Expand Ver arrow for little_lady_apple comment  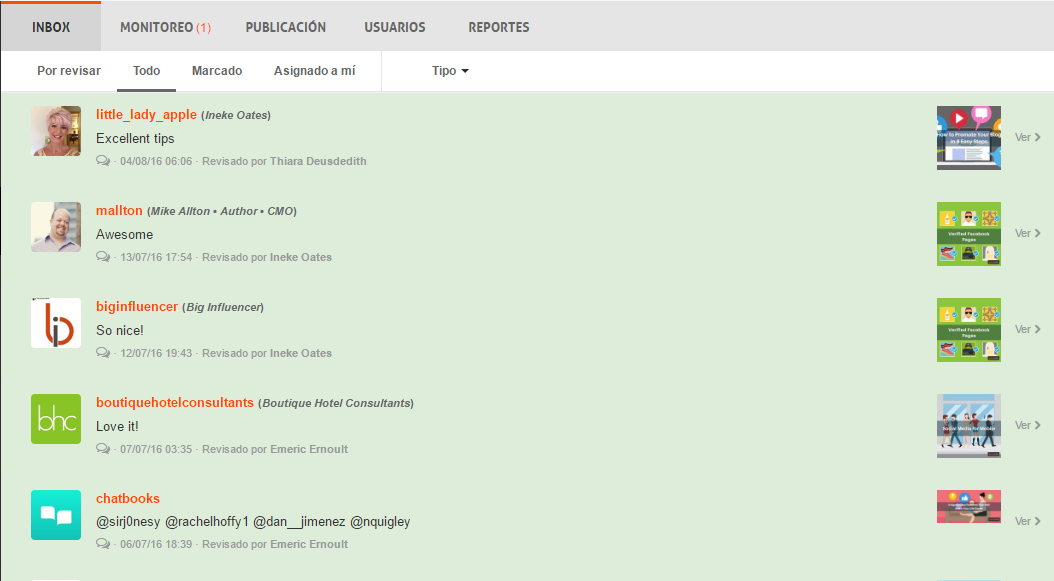pos(1027,137)
